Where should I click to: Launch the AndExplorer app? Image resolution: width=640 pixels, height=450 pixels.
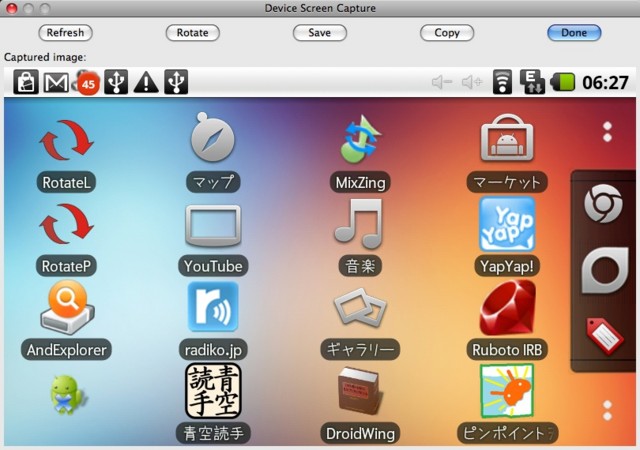pyautogui.click(x=67, y=307)
